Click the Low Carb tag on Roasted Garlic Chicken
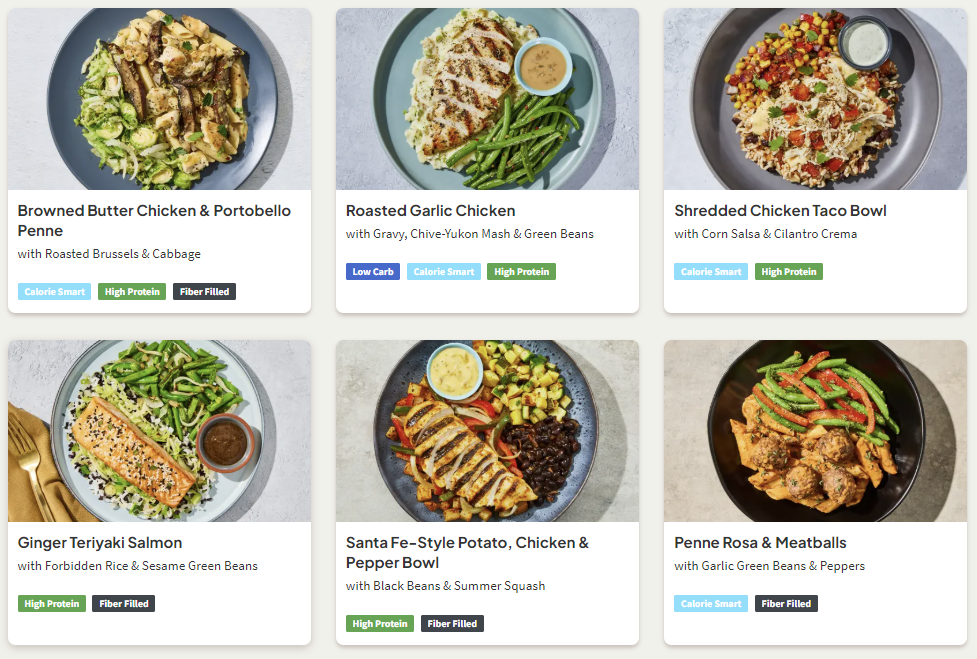 (373, 272)
